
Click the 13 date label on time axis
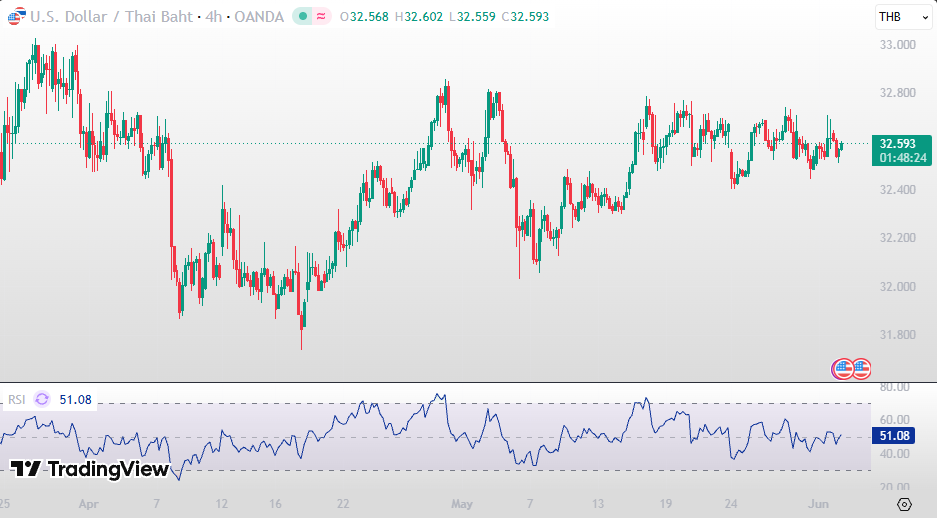tap(598, 504)
